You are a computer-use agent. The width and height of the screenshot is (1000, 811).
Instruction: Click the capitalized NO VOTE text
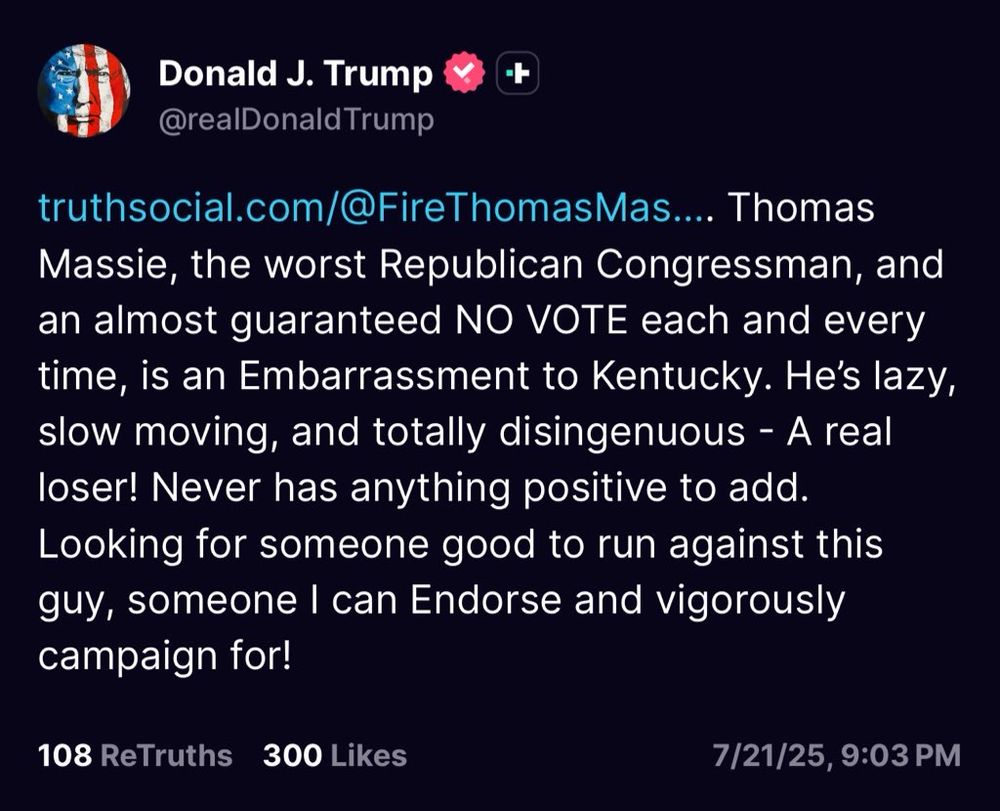pos(541,320)
